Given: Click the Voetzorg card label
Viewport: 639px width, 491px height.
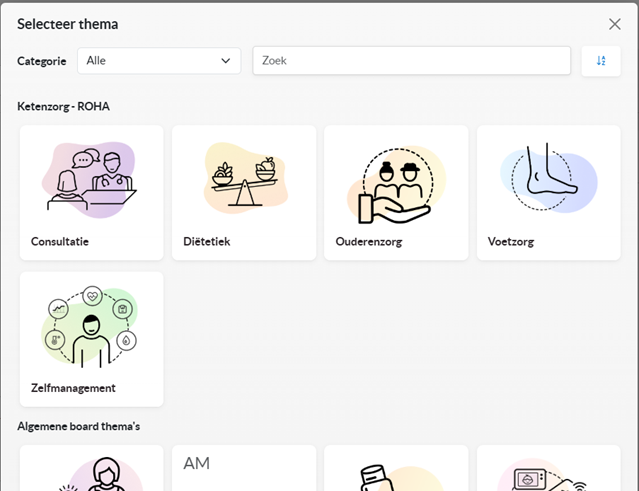Looking at the screenshot, I should (511, 242).
